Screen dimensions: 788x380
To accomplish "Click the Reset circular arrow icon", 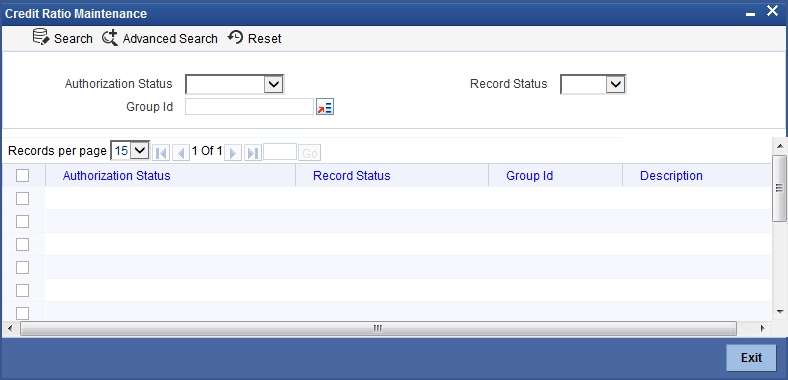I will 235,37.
